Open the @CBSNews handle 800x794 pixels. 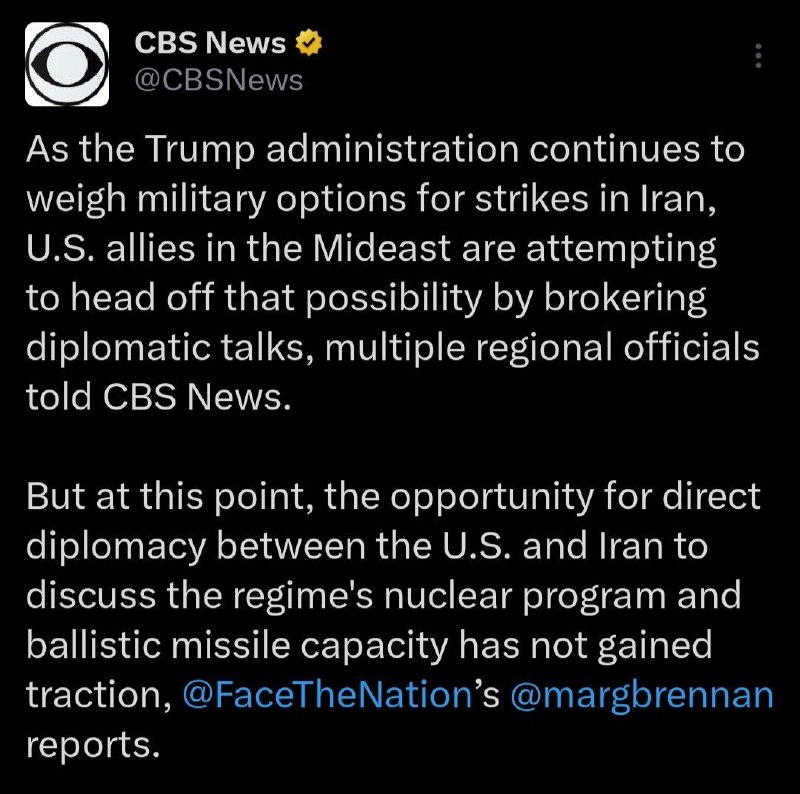(x=218, y=80)
